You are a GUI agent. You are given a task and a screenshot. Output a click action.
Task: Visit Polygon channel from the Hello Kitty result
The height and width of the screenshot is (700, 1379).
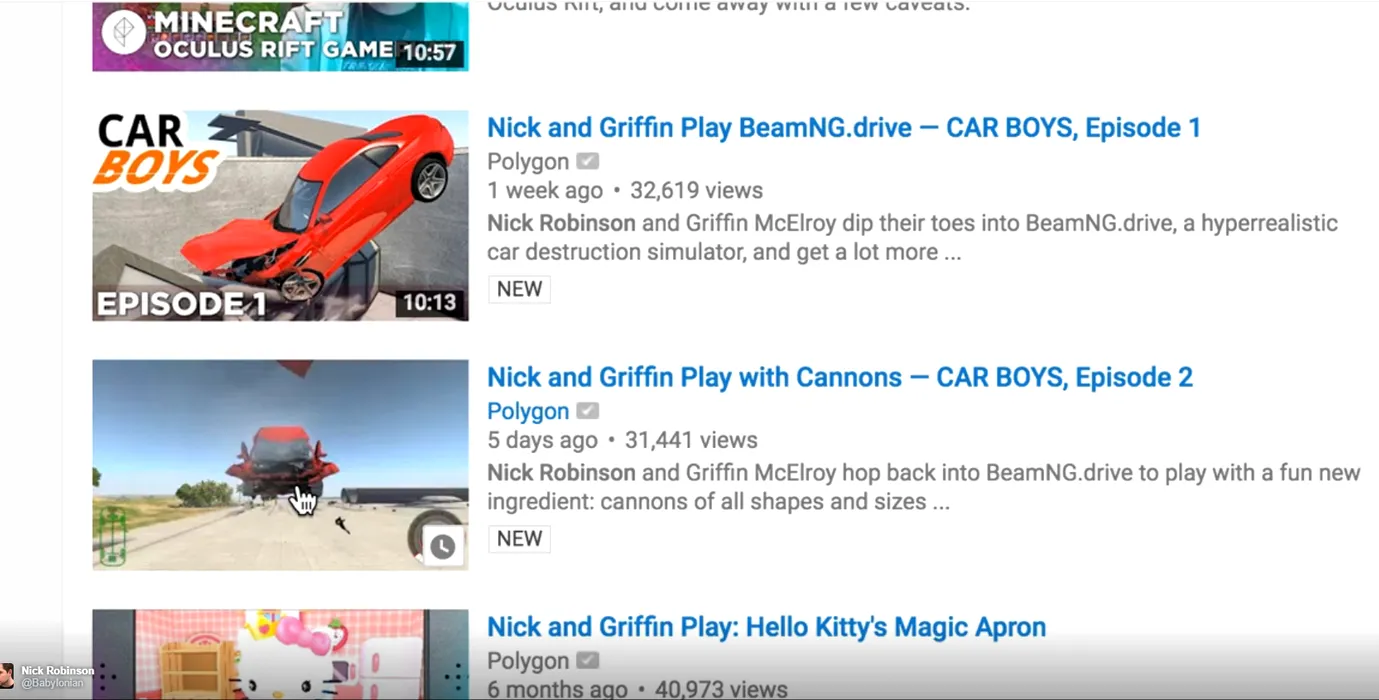528,662
